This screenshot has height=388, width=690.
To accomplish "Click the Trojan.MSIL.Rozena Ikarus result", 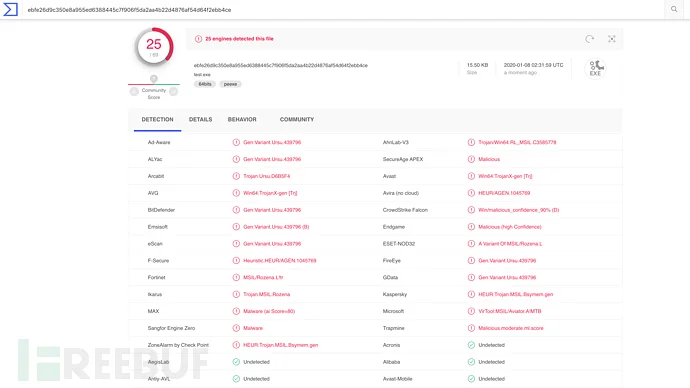I will click(x=267, y=294).
